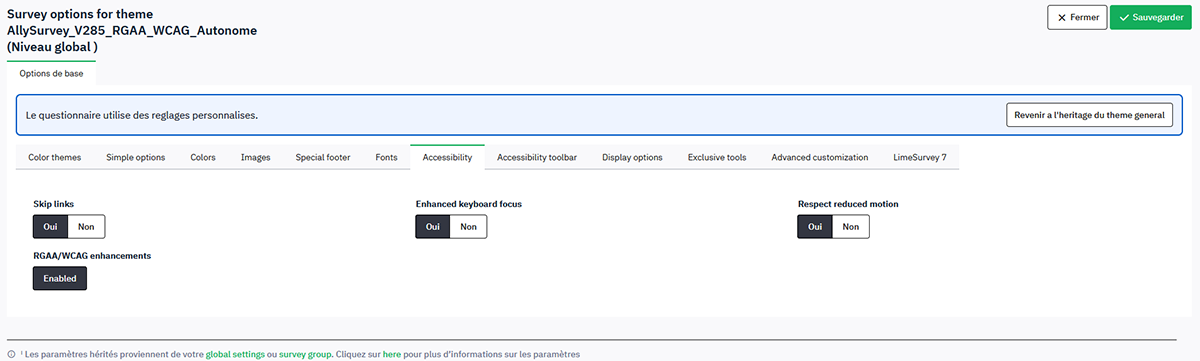Select the Special footer tab
Image resolution: width=1200 pixels, height=361 pixels.
click(x=323, y=157)
